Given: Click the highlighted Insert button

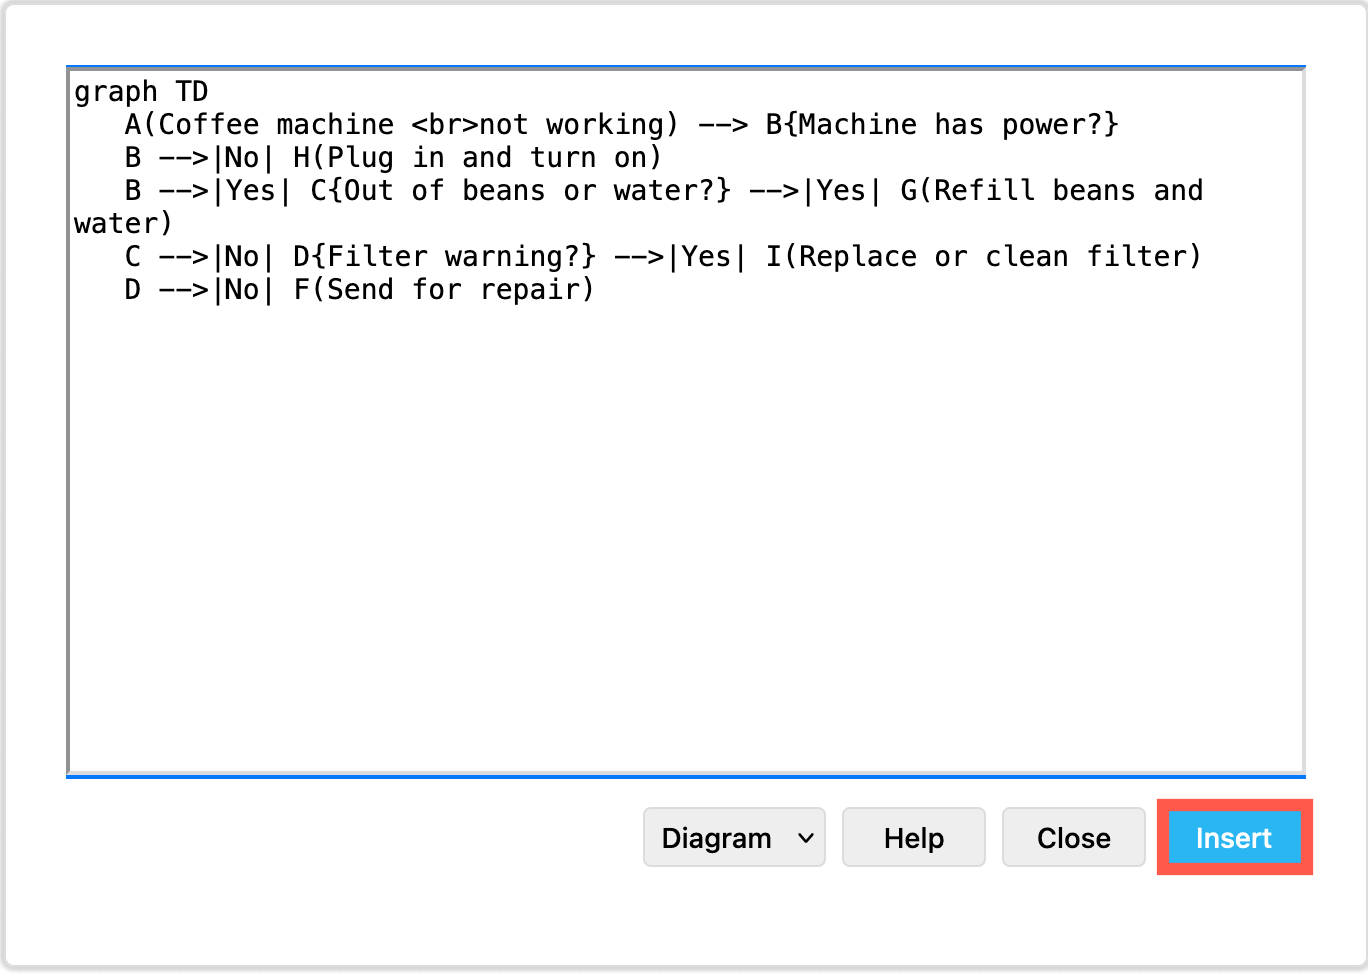Looking at the screenshot, I should [x=1233, y=838].
